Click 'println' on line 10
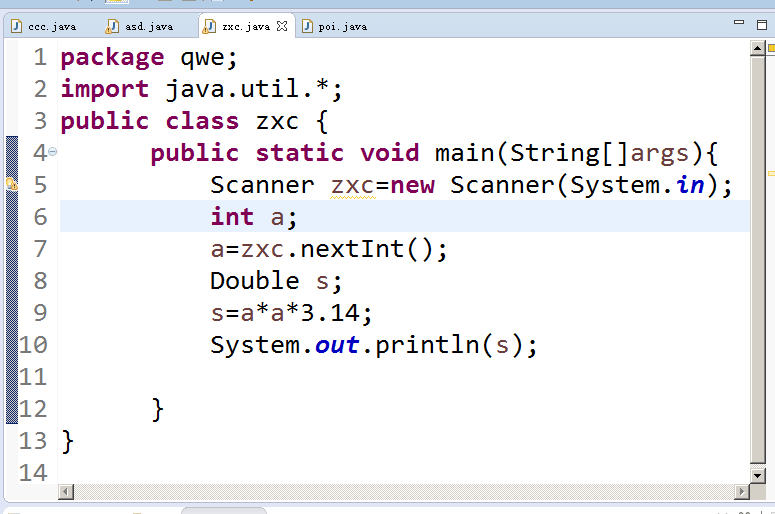775x514 pixels. pyautogui.click(x=428, y=345)
